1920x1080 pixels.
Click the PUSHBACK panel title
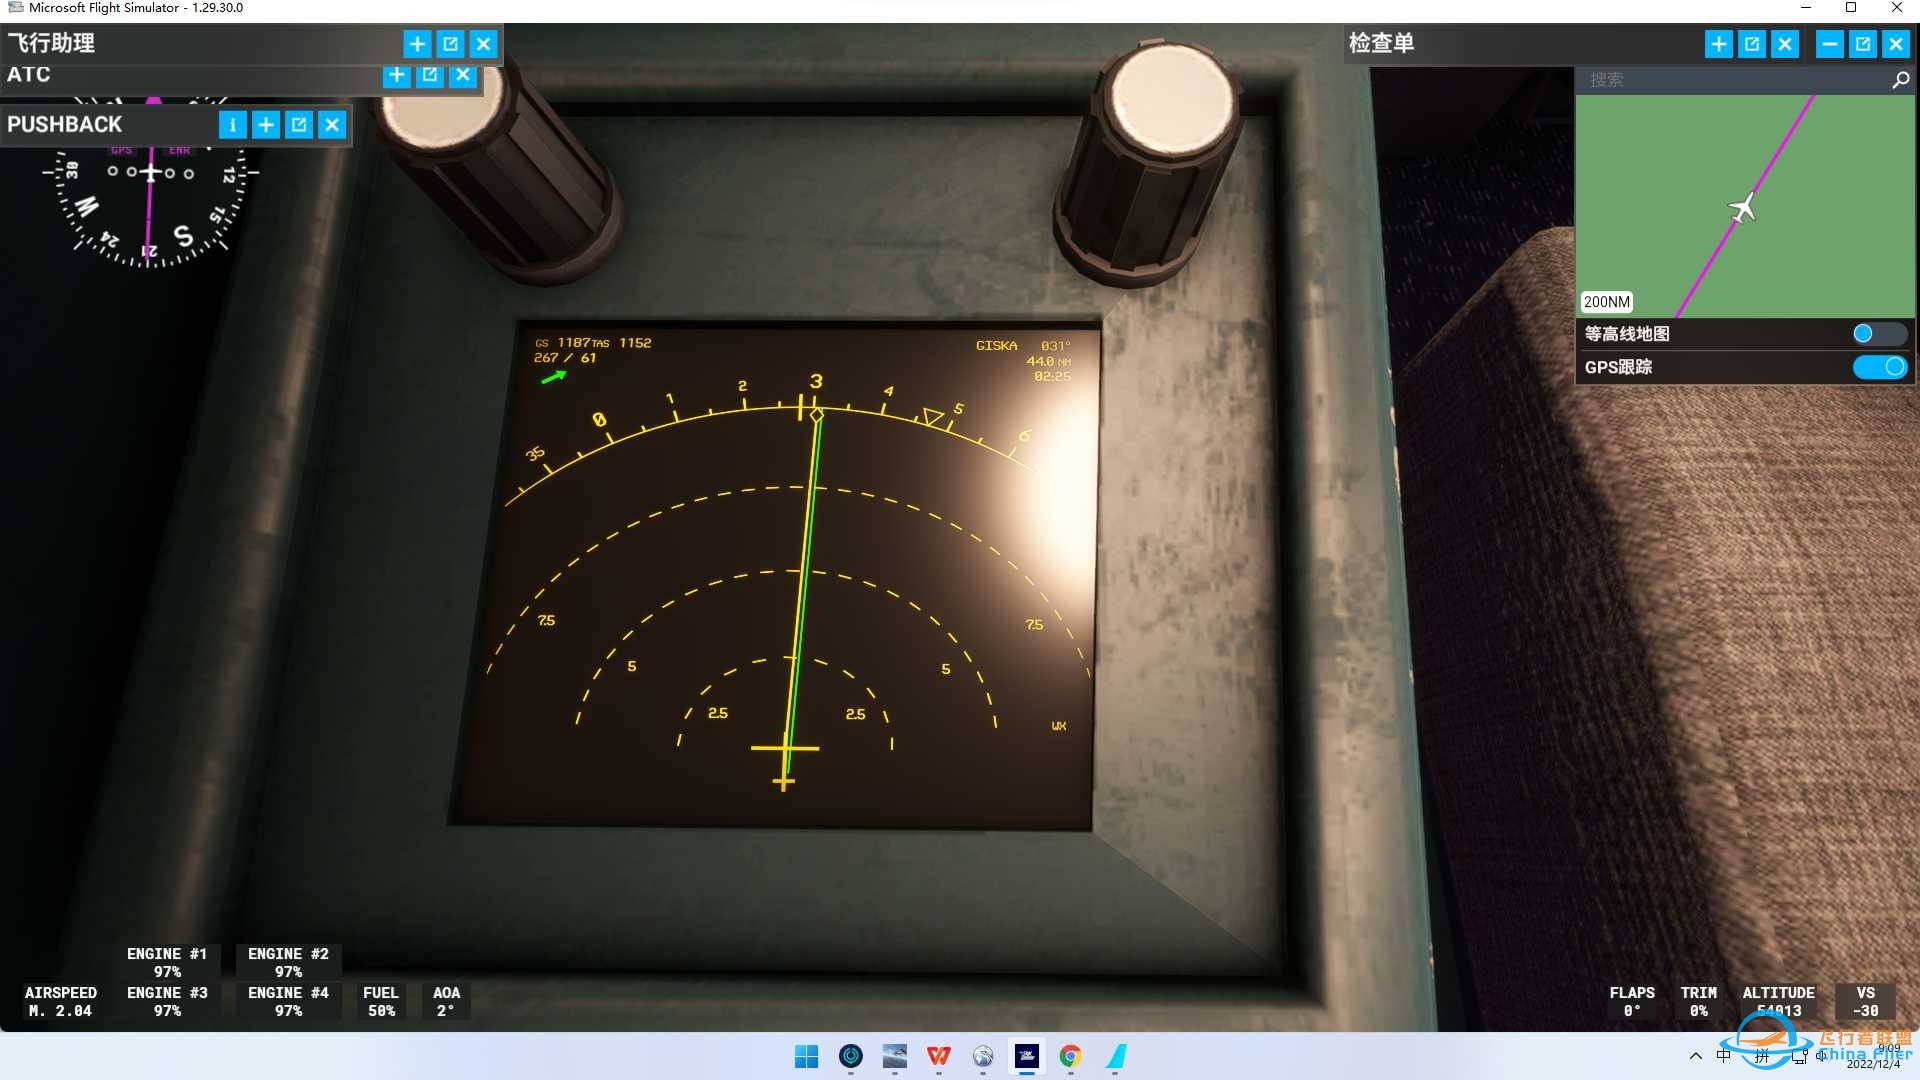(x=64, y=125)
